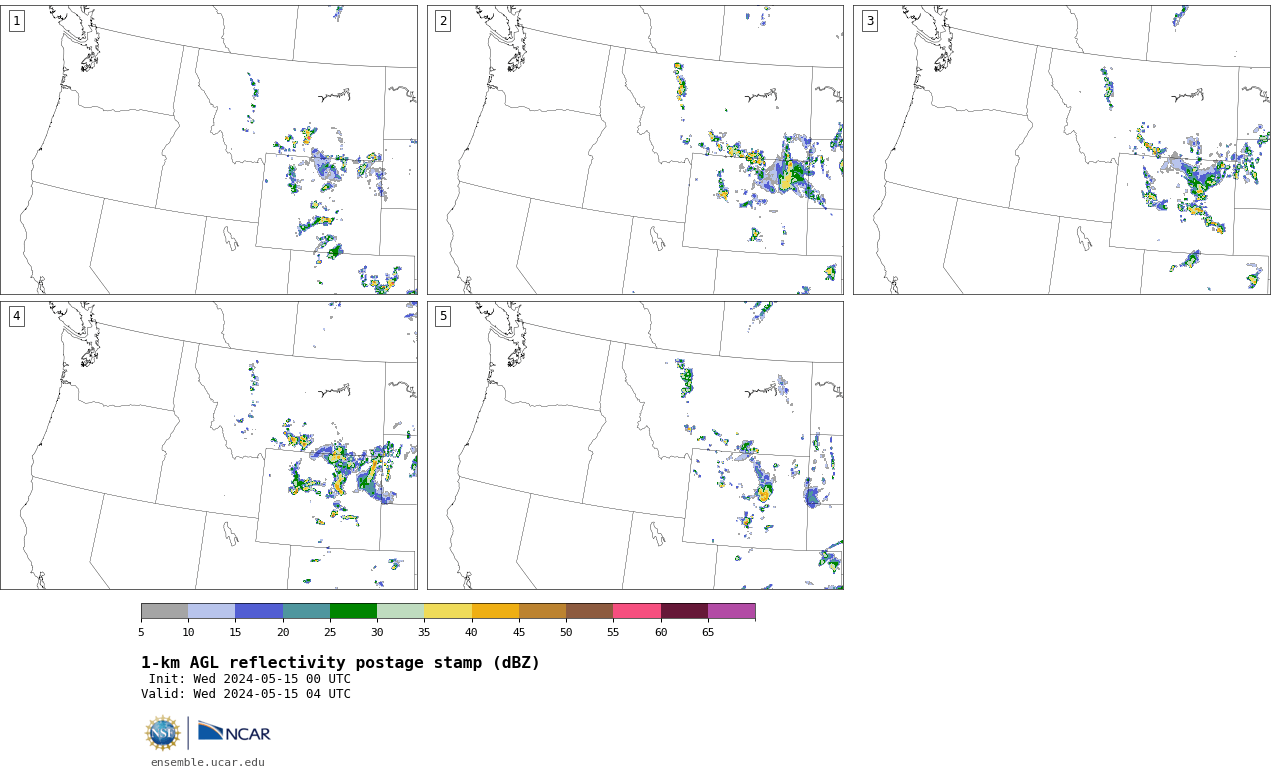
Task: Select the pink 55-60 dBZ swatch
Action: click(x=637, y=611)
